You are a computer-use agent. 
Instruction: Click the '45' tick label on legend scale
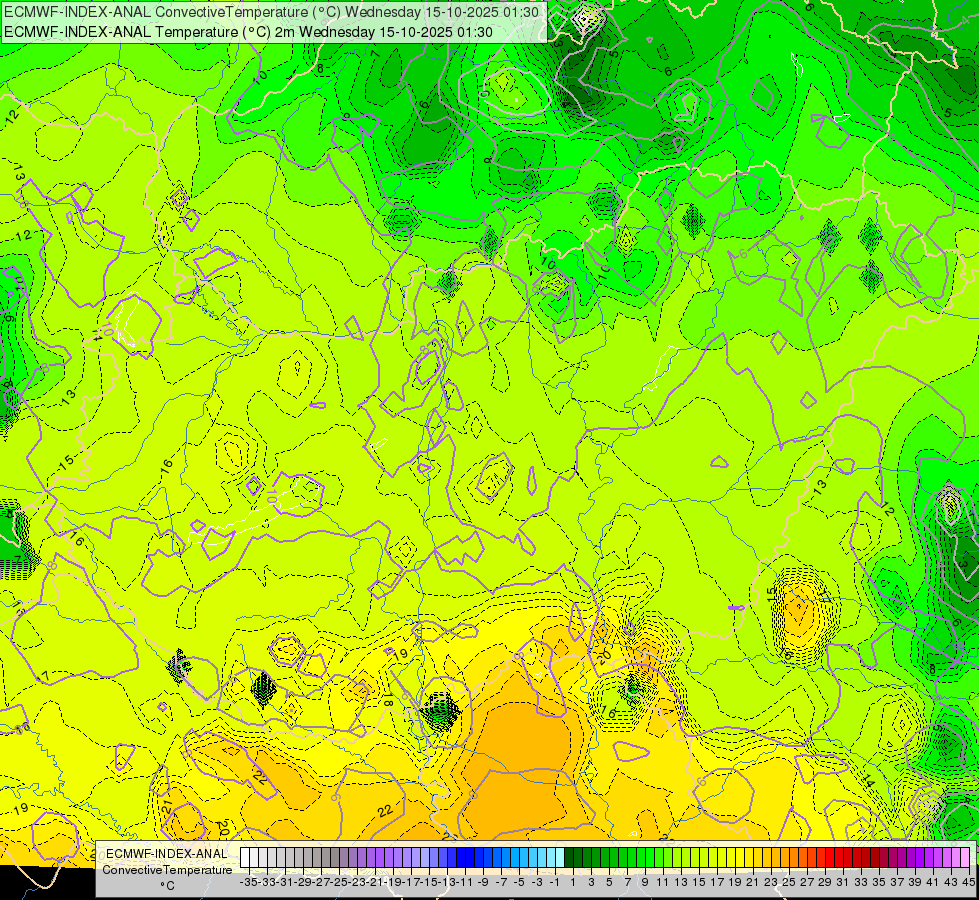click(x=968, y=882)
